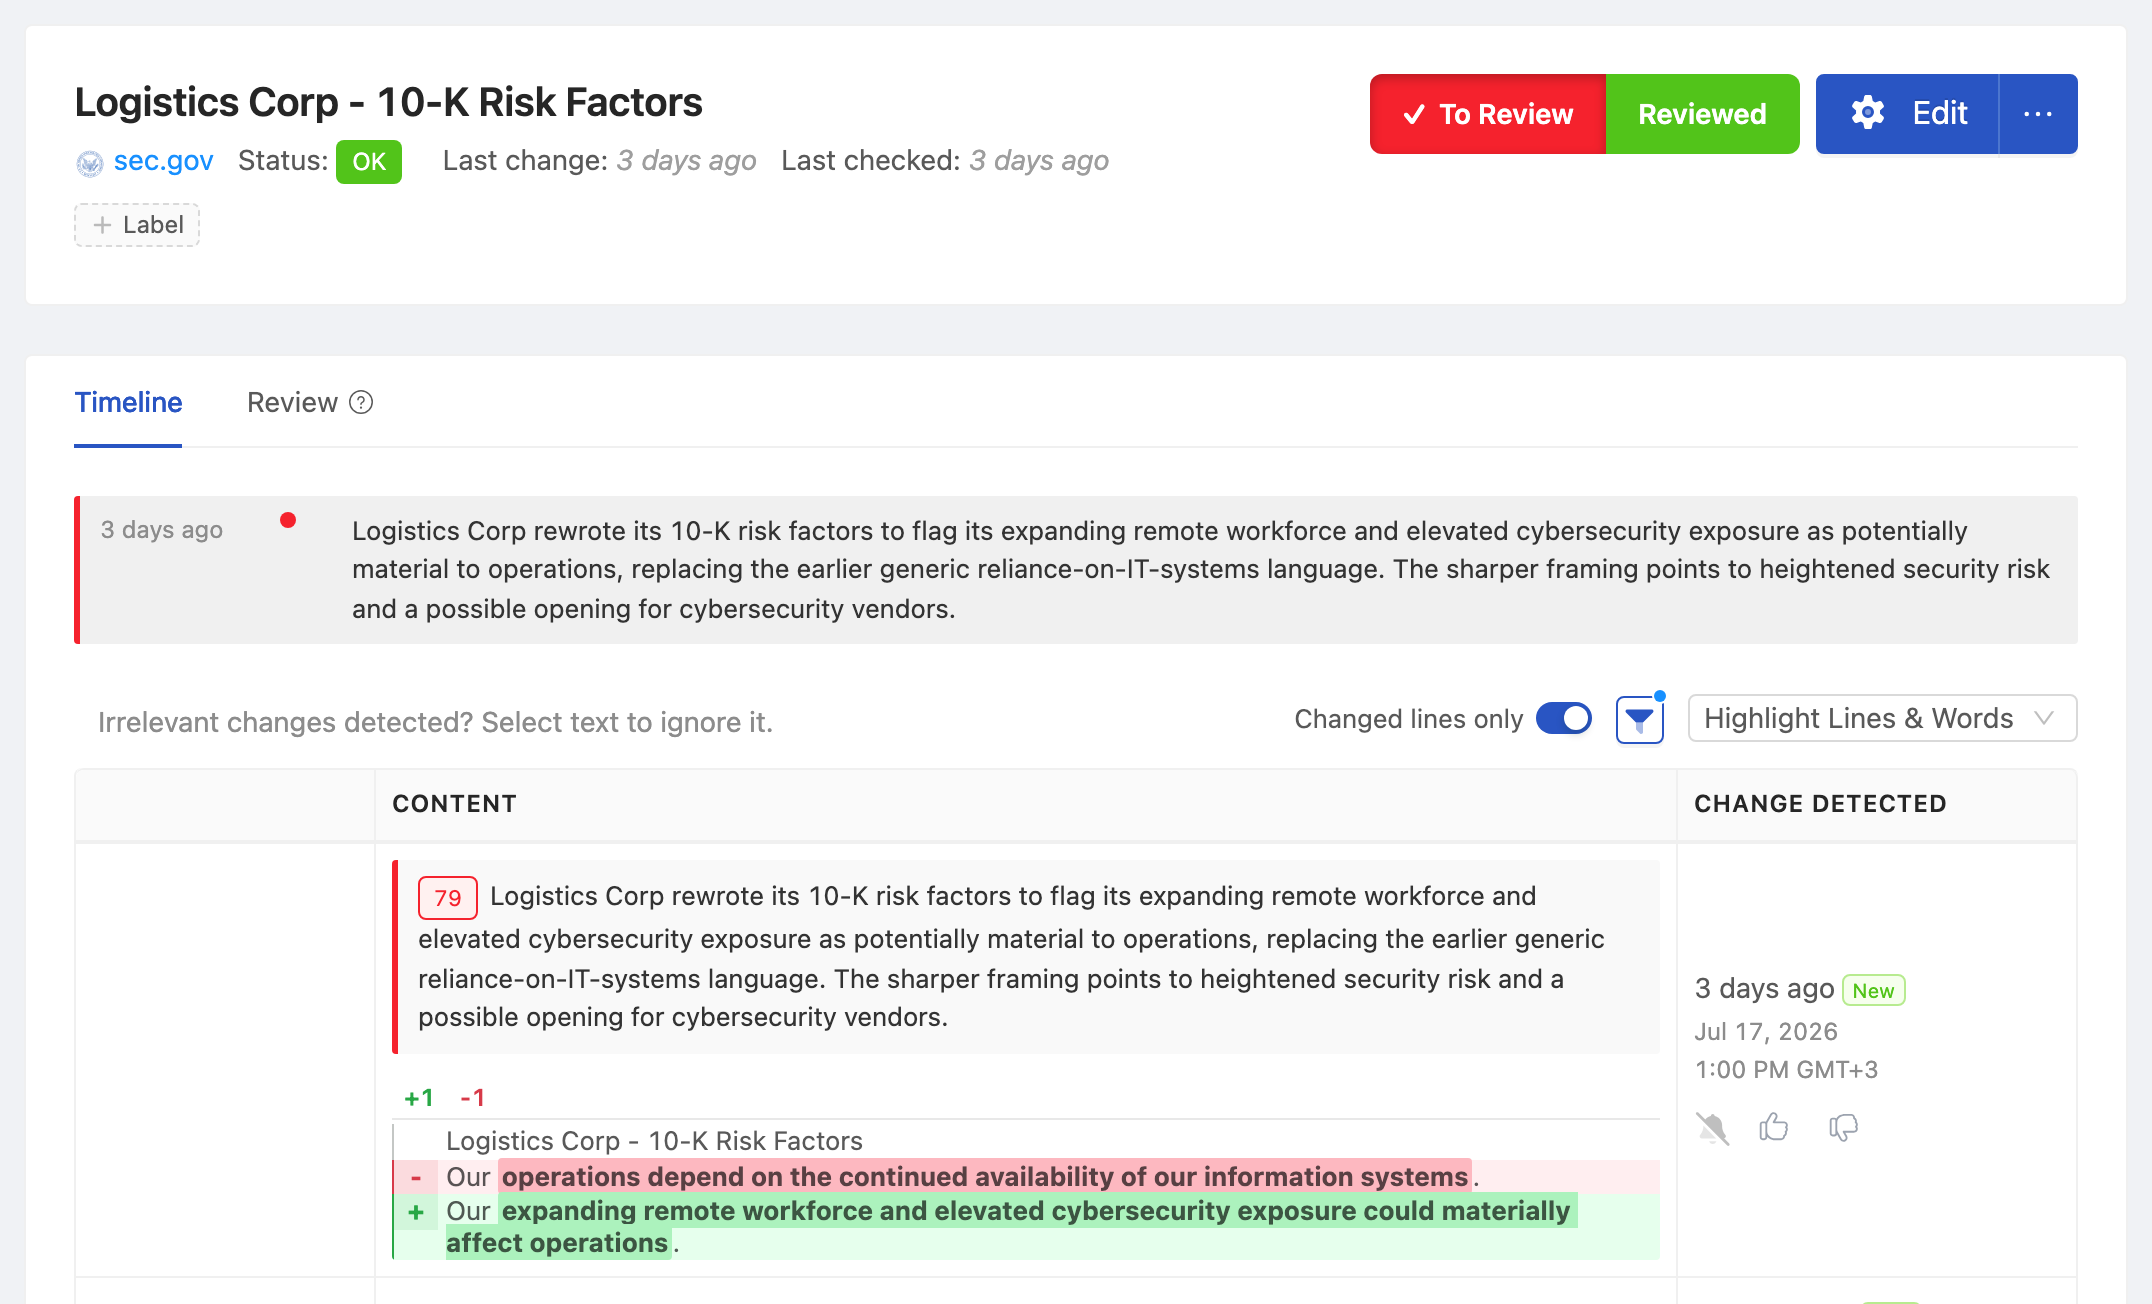Click the added line 'expanding remote workforce'

pyautogui.click(x=1026, y=1227)
